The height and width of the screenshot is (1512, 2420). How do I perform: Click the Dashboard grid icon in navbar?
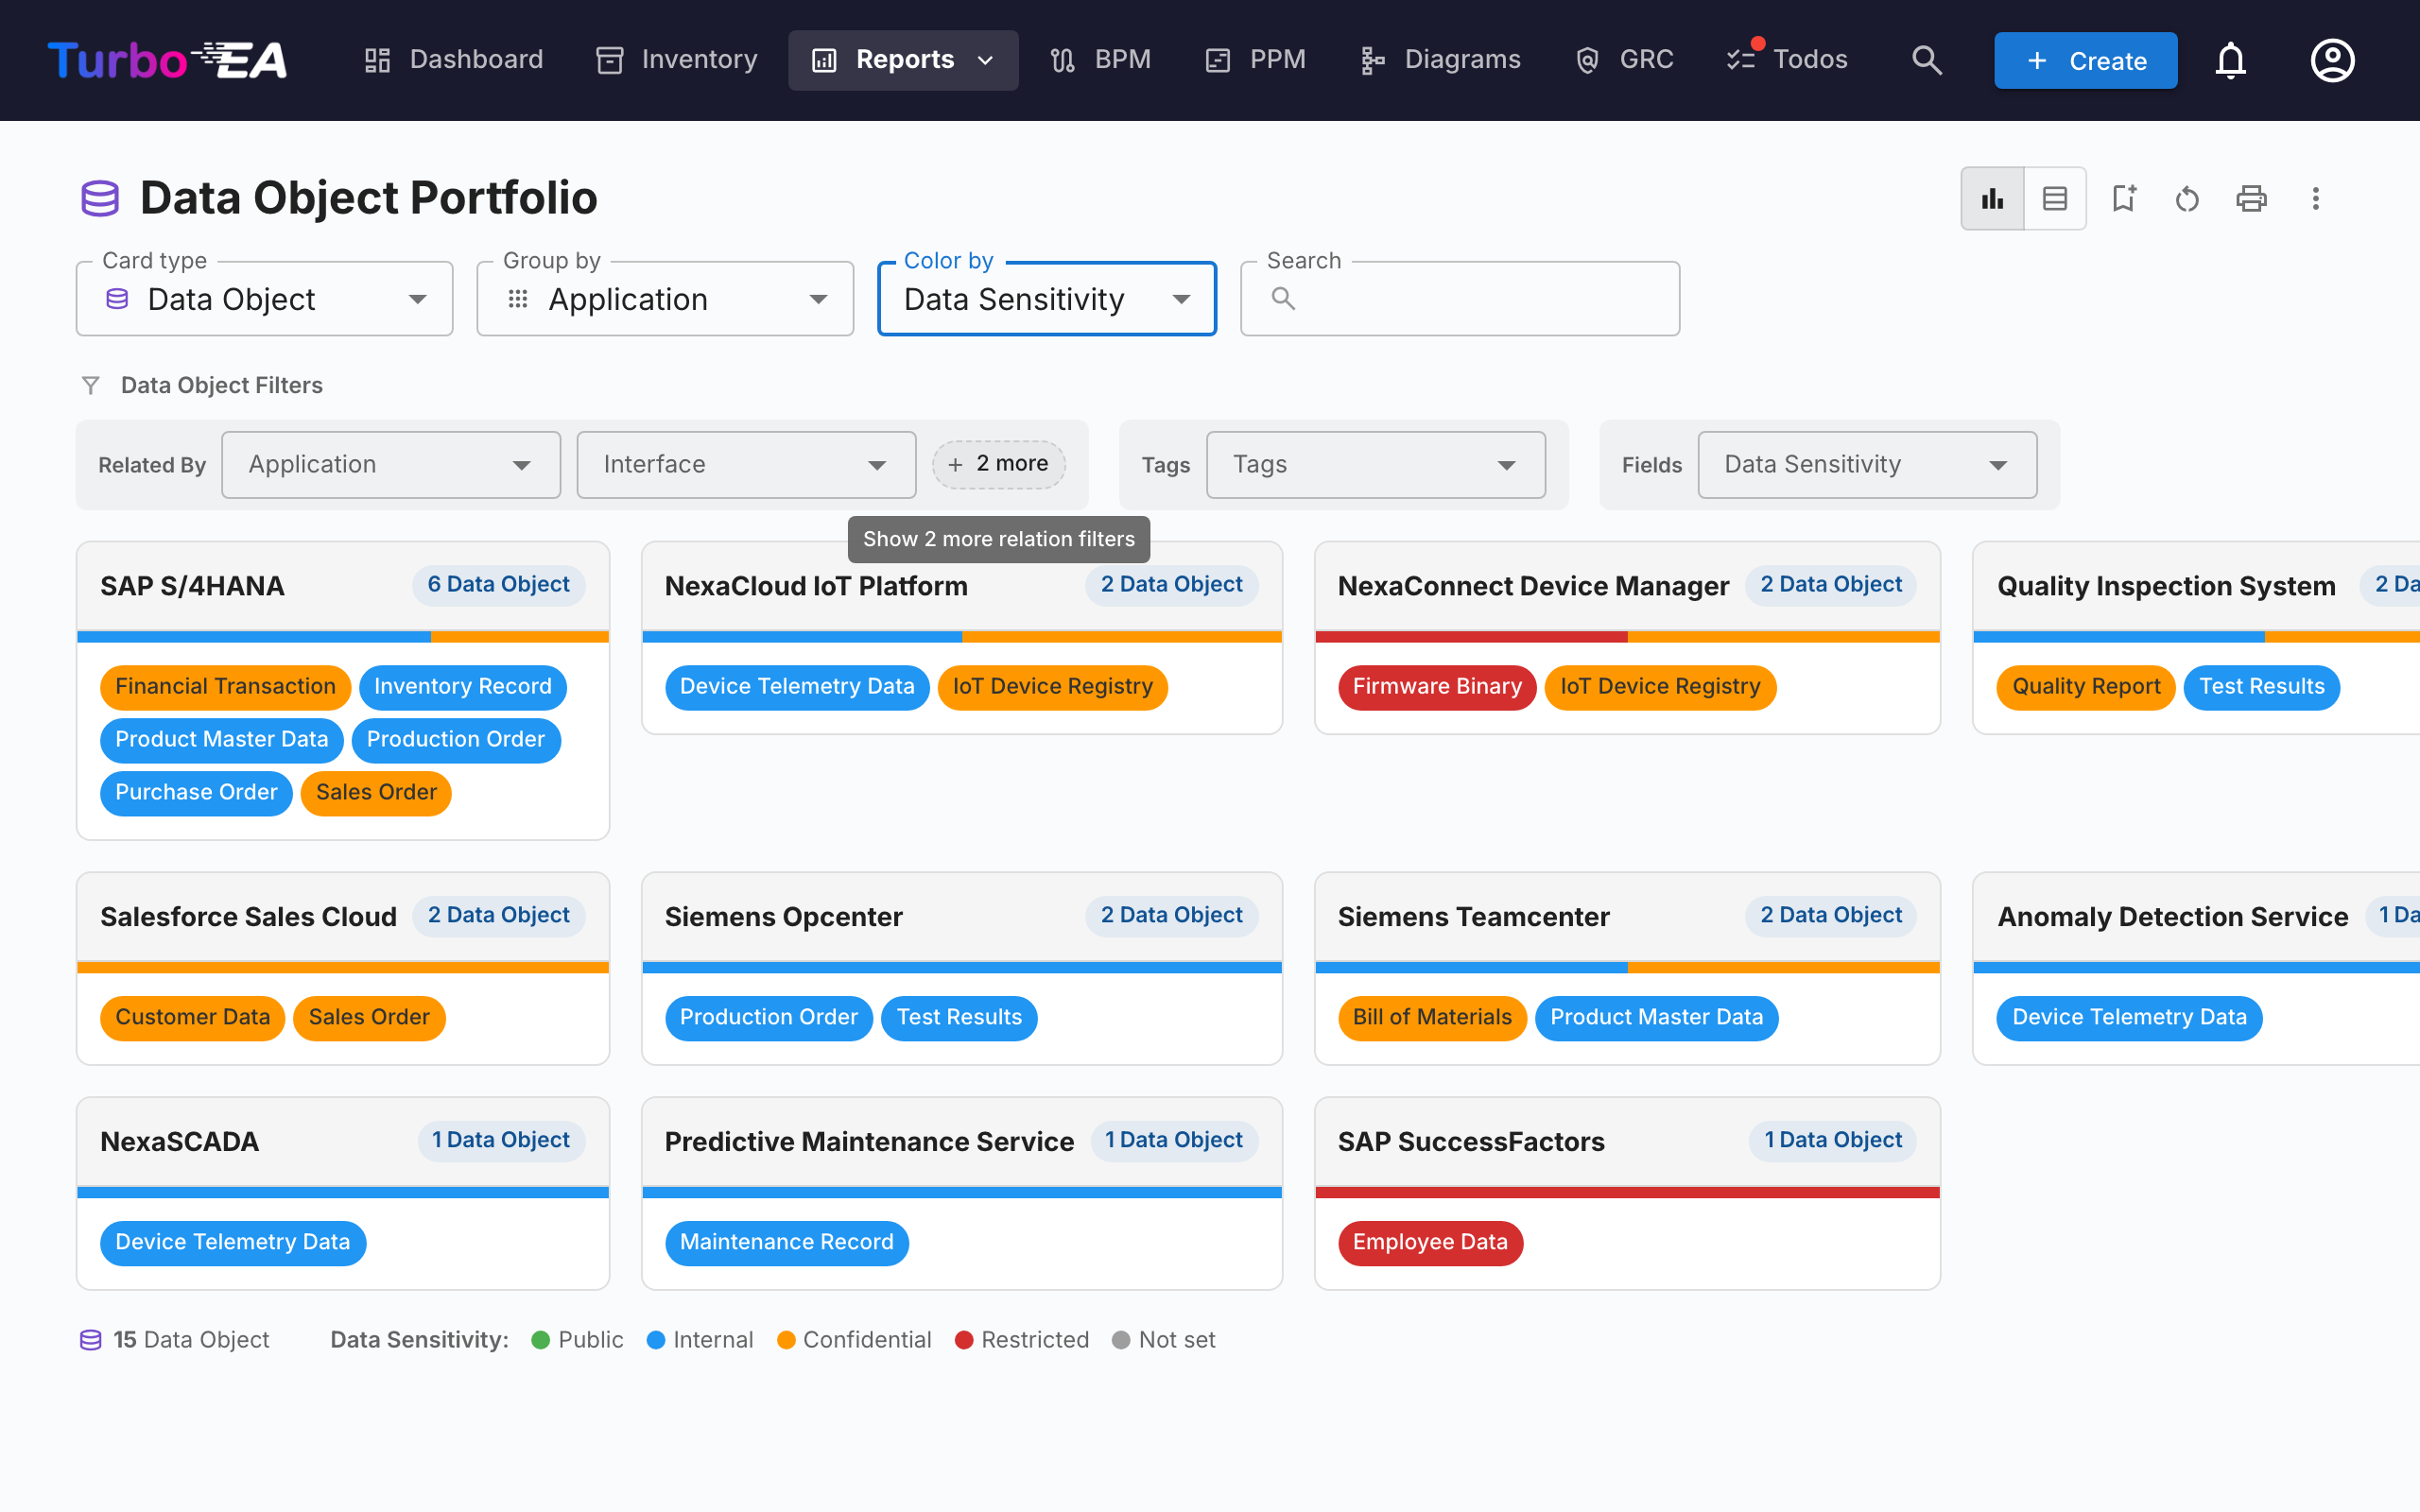point(377,60)
